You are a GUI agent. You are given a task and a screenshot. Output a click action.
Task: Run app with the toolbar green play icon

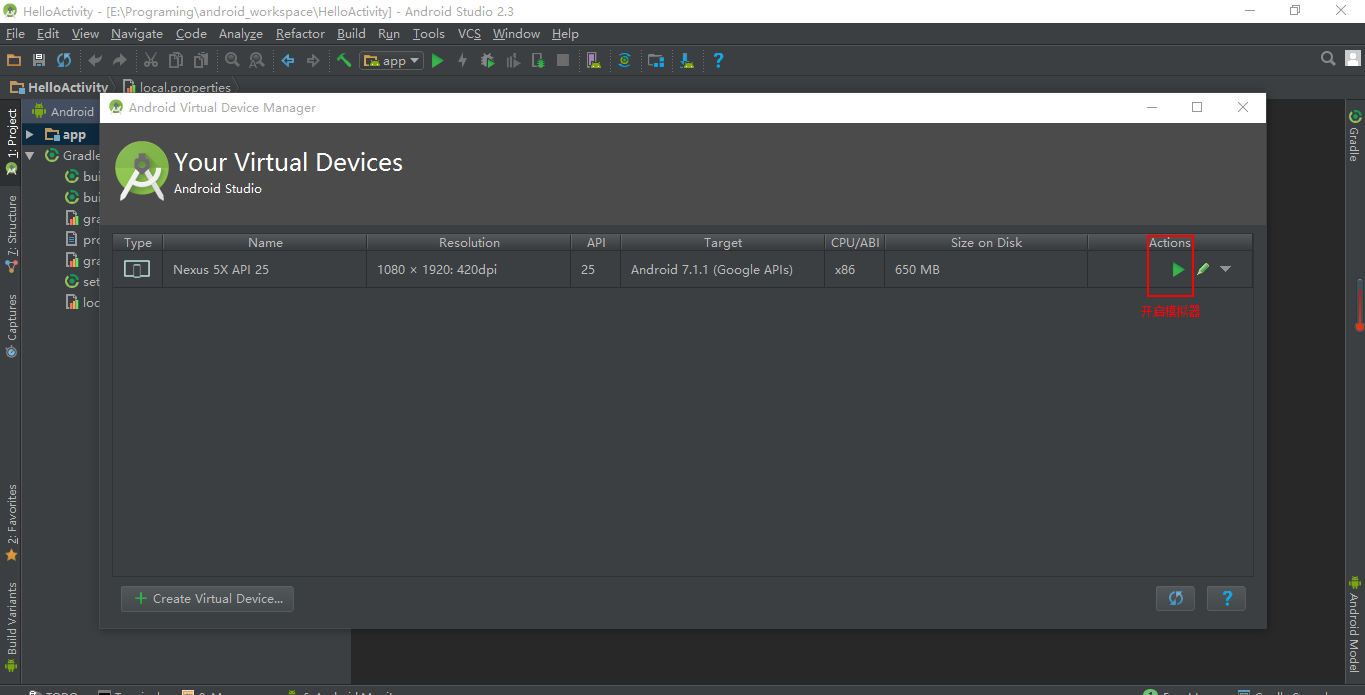coord(437,61)
